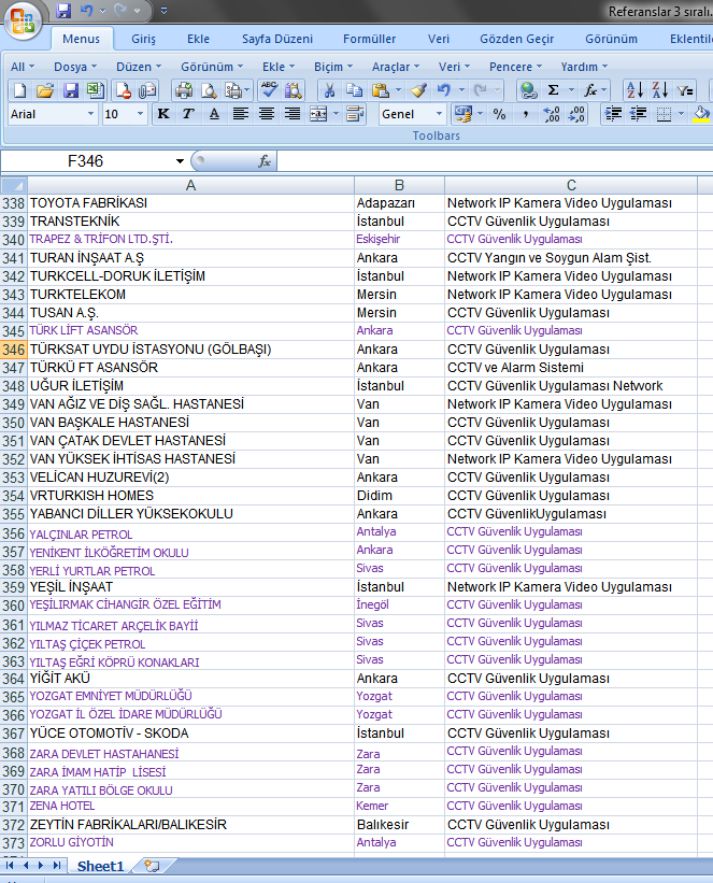The image size is (713, 883).
Task: Center align text icon
Action: (x=266, y=114)
